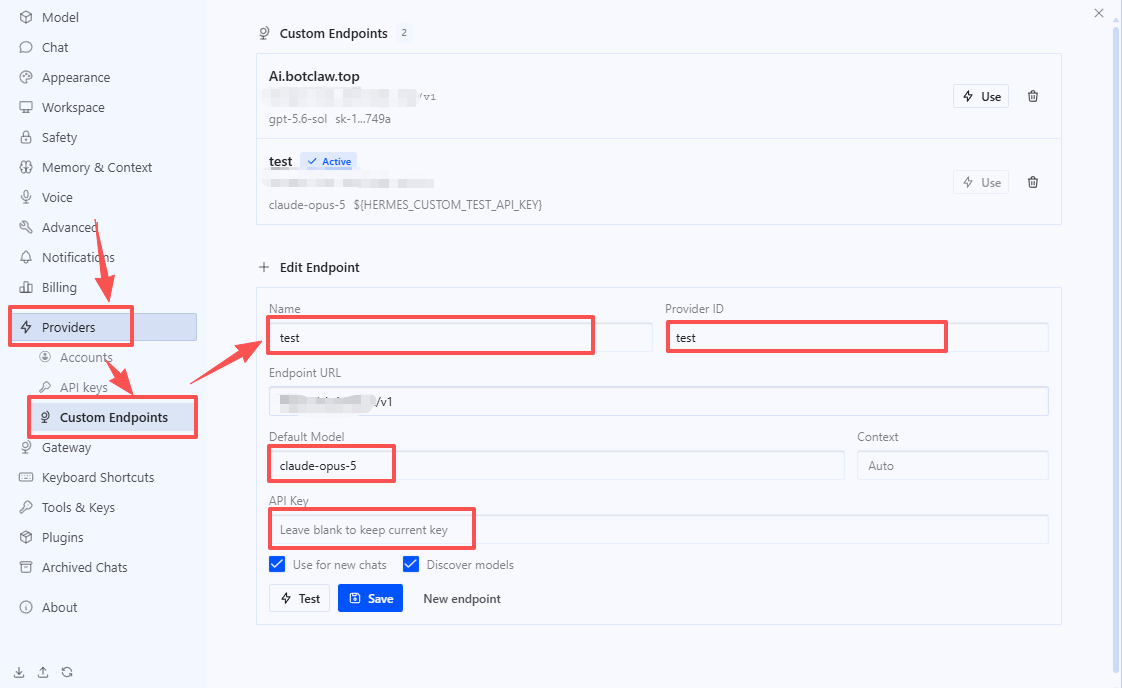
Task: Open the Gateway settings
Action: click(67, 447)
